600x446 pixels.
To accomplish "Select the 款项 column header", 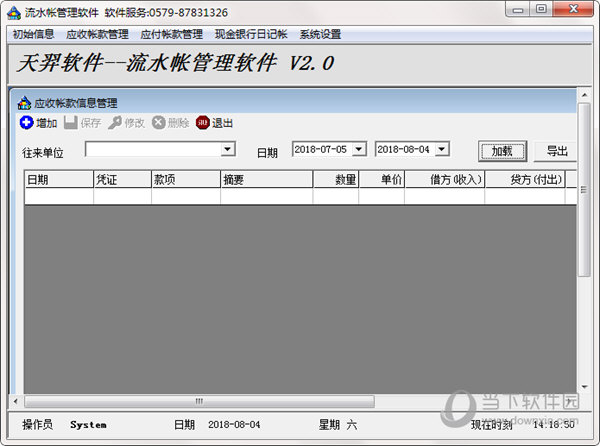I will [186, 179].
